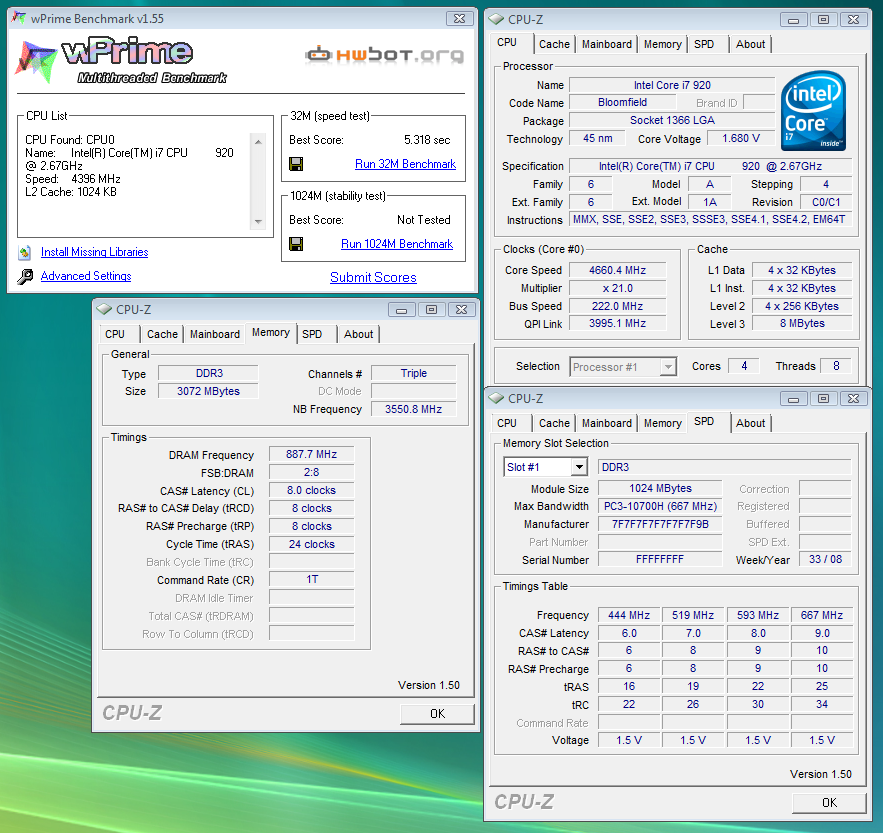Screen dimensions: 883x833
Task: Select CPU tab in Memory CPU-Z window
Action: (x=115, y=334)
